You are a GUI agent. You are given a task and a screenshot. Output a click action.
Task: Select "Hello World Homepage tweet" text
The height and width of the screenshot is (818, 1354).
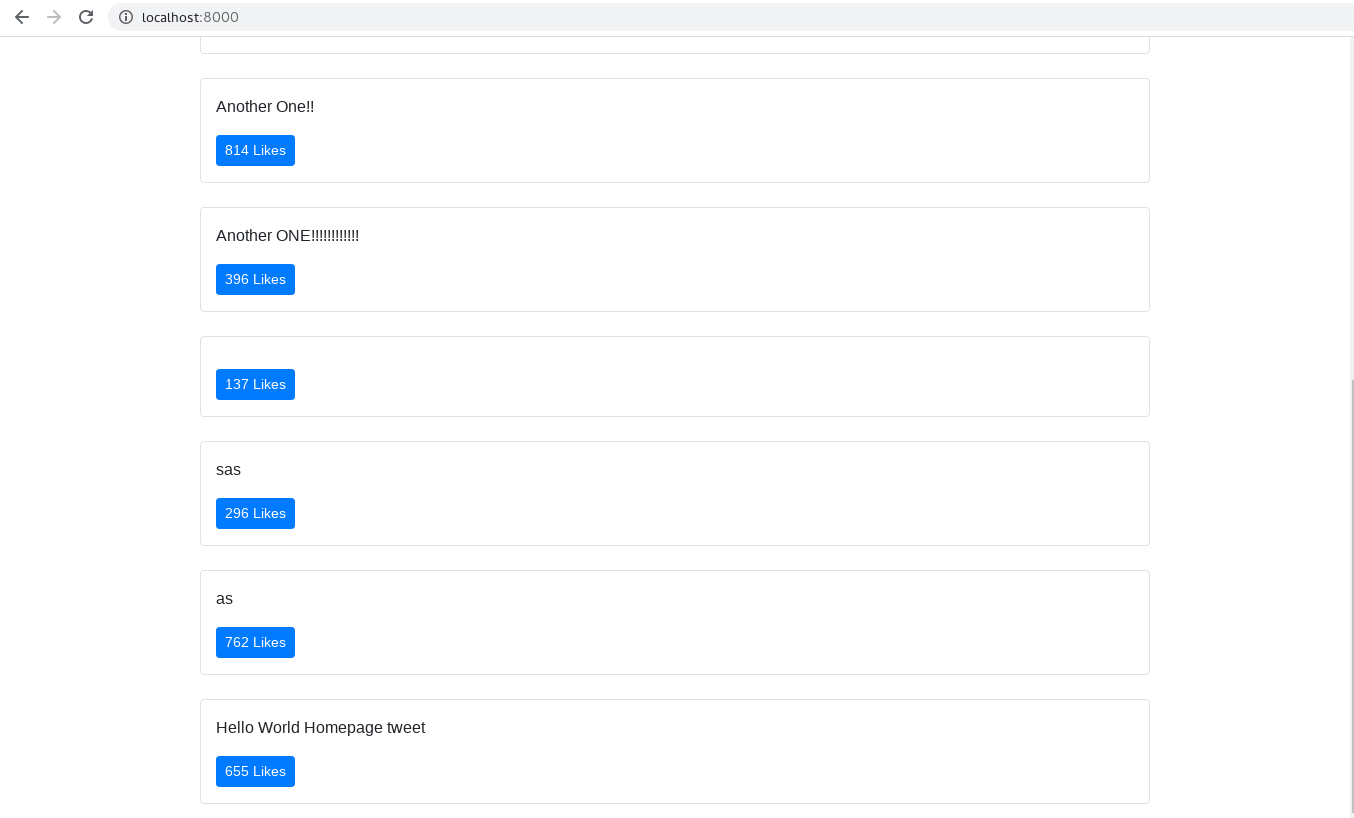tap(320, 728)
